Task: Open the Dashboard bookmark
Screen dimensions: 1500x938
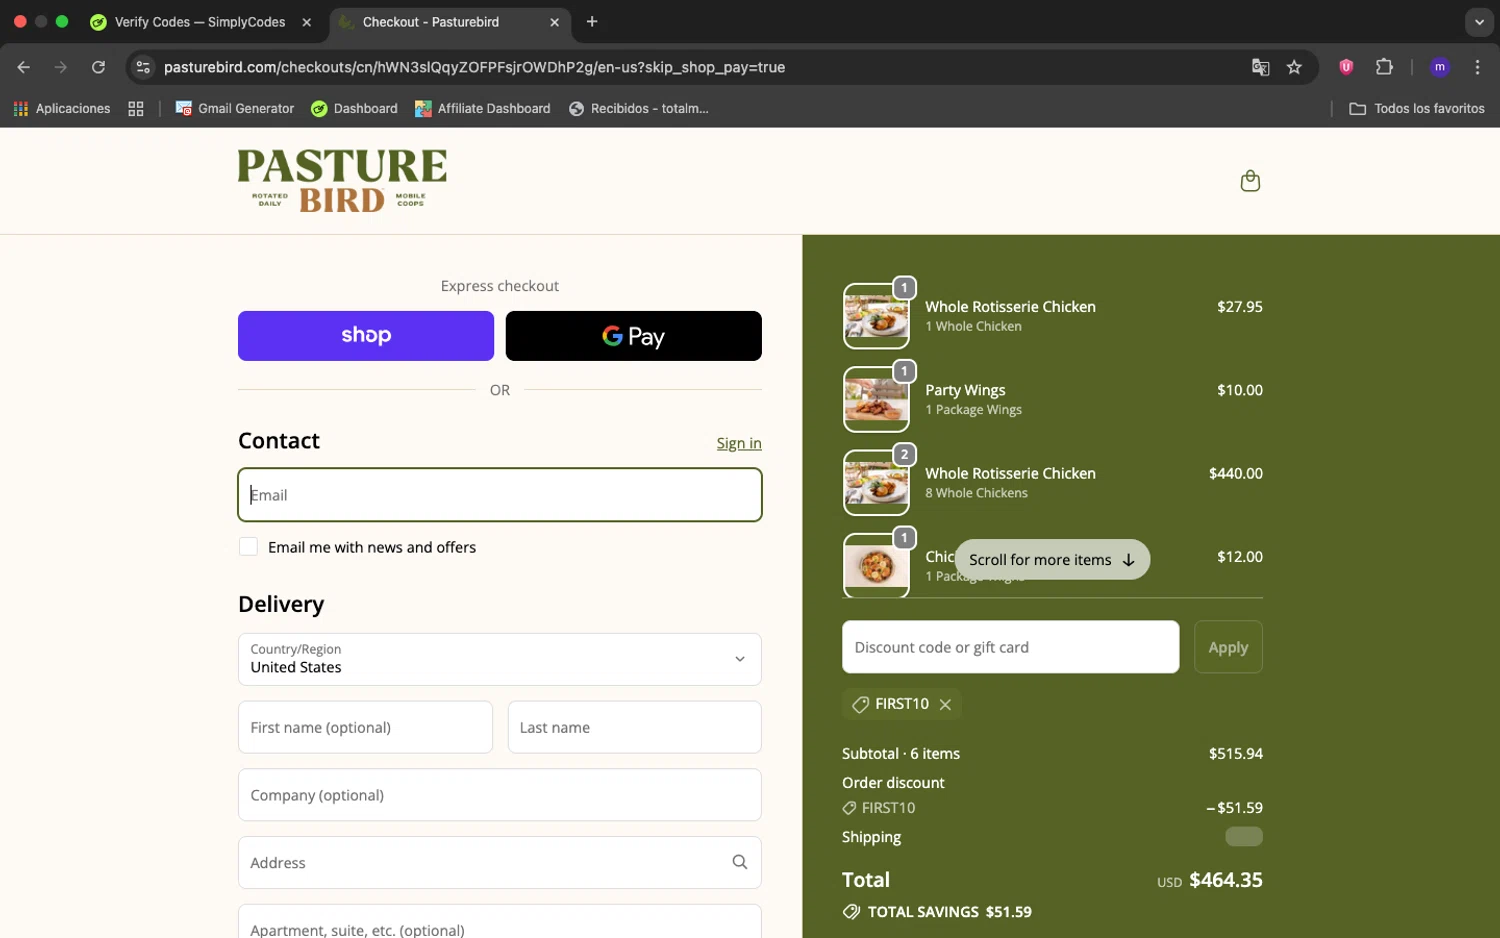Action: point(354,108)
